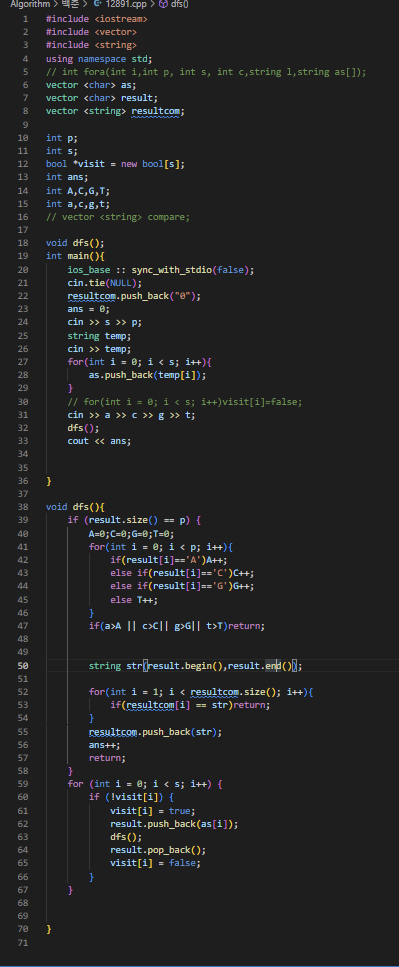Viewport: 399px width, 967px height.
Task: Click line number 19 in the gutter
Action: 23,256
